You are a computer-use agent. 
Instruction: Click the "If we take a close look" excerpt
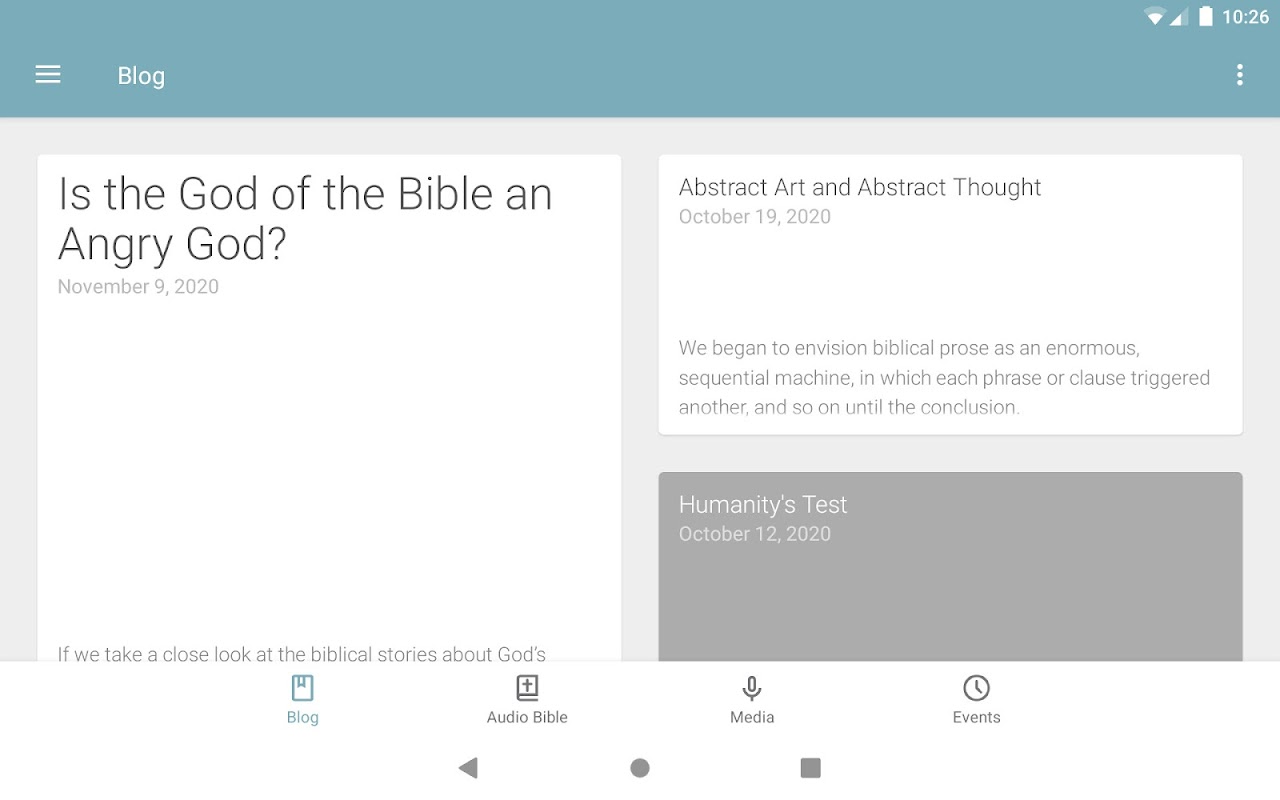point(302,654)
